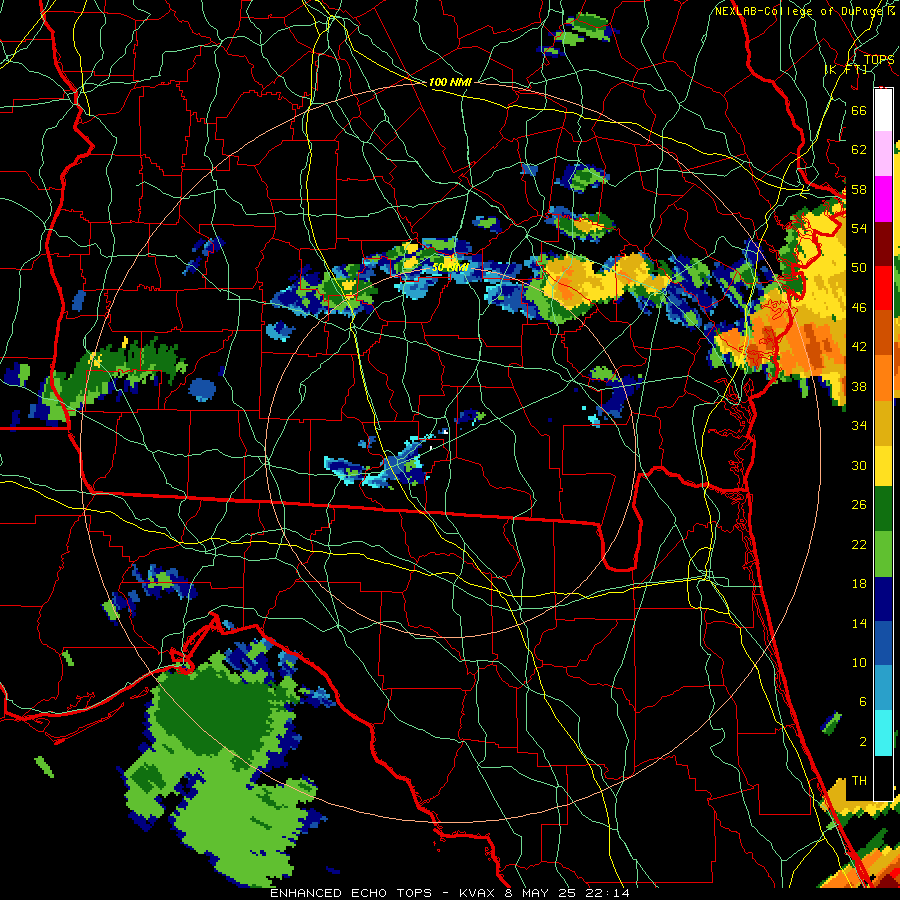Click the legend value 26

coord(859,505)
